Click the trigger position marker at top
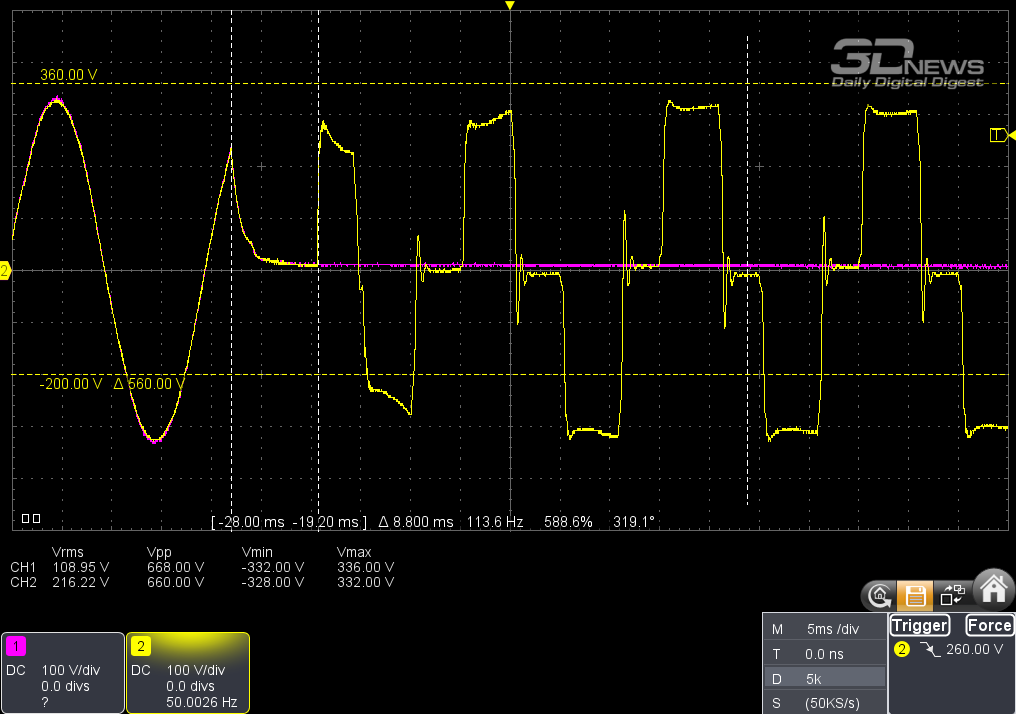The width and height of the screenshot is (1016, 714). 510,6
